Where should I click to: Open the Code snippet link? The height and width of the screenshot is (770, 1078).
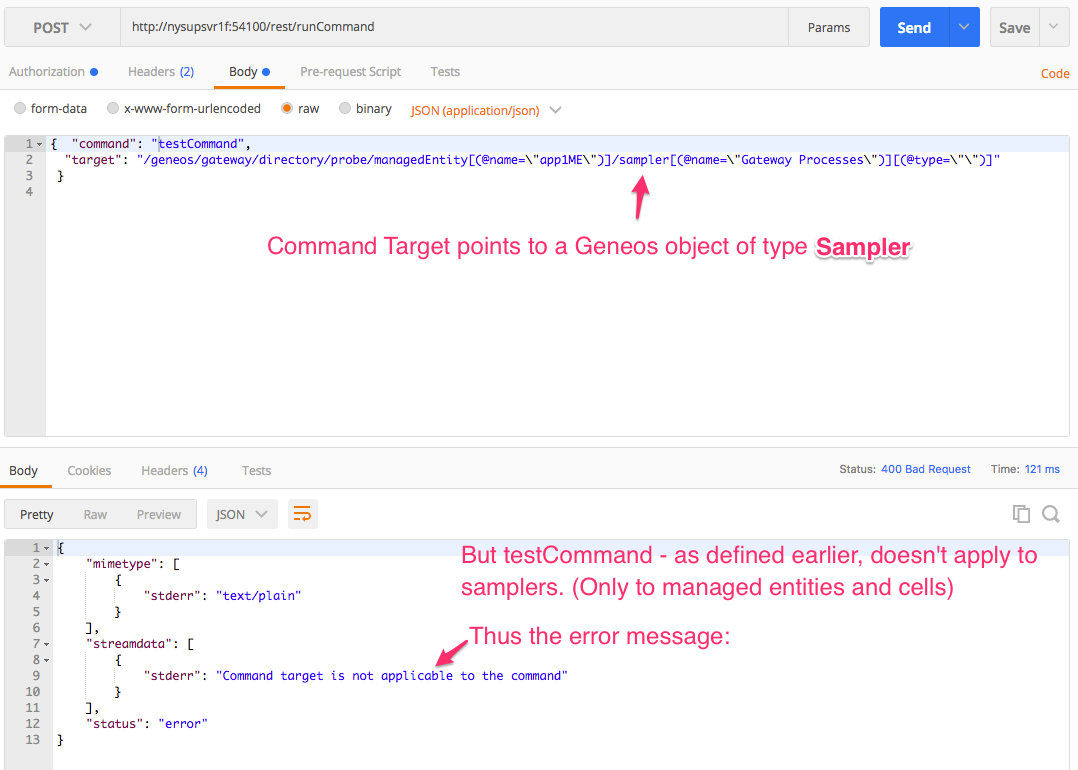tap(1055, 73)
